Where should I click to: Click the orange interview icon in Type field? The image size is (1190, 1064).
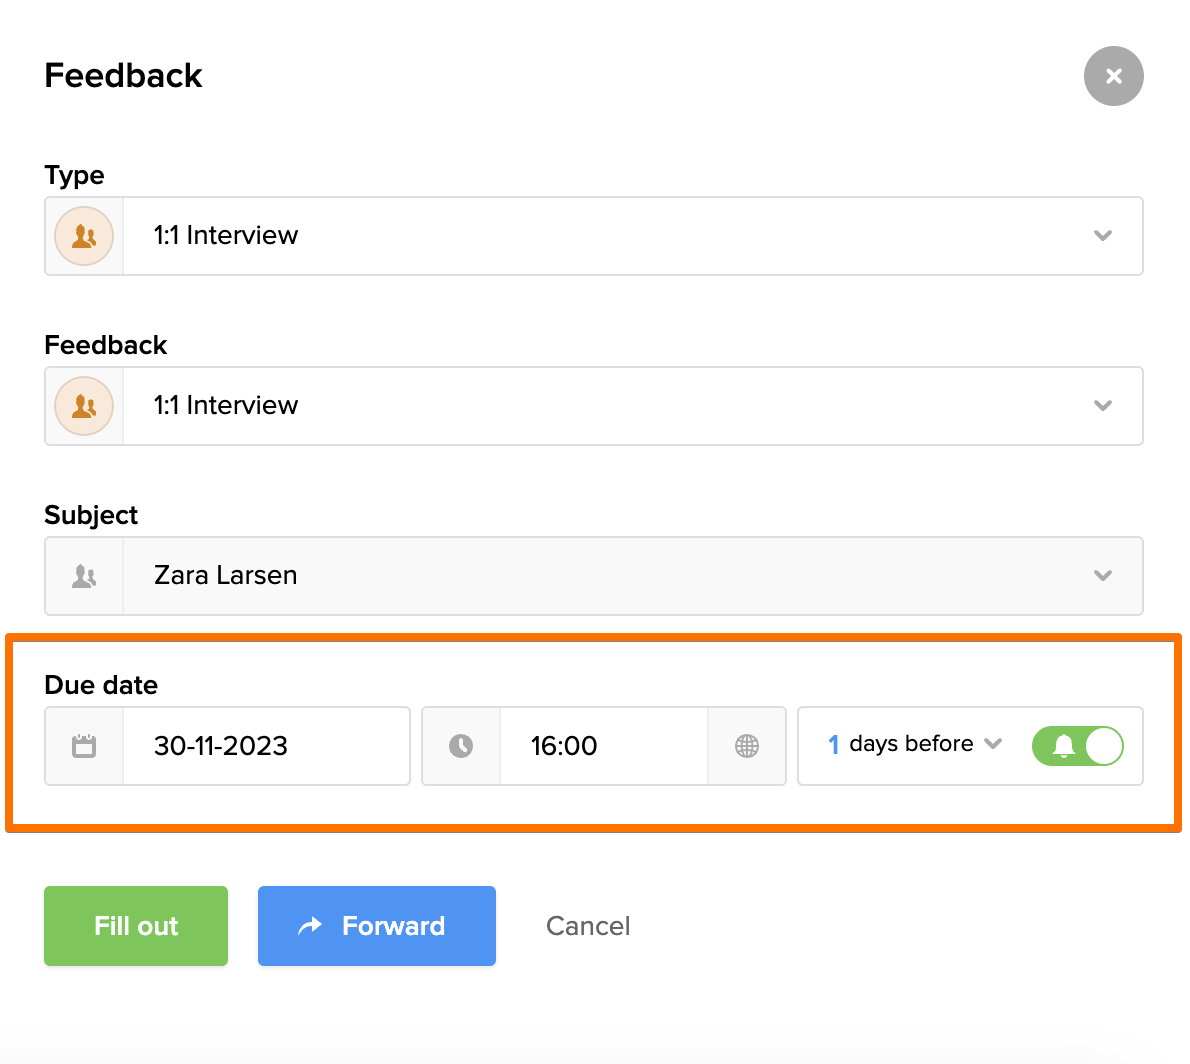84,236
